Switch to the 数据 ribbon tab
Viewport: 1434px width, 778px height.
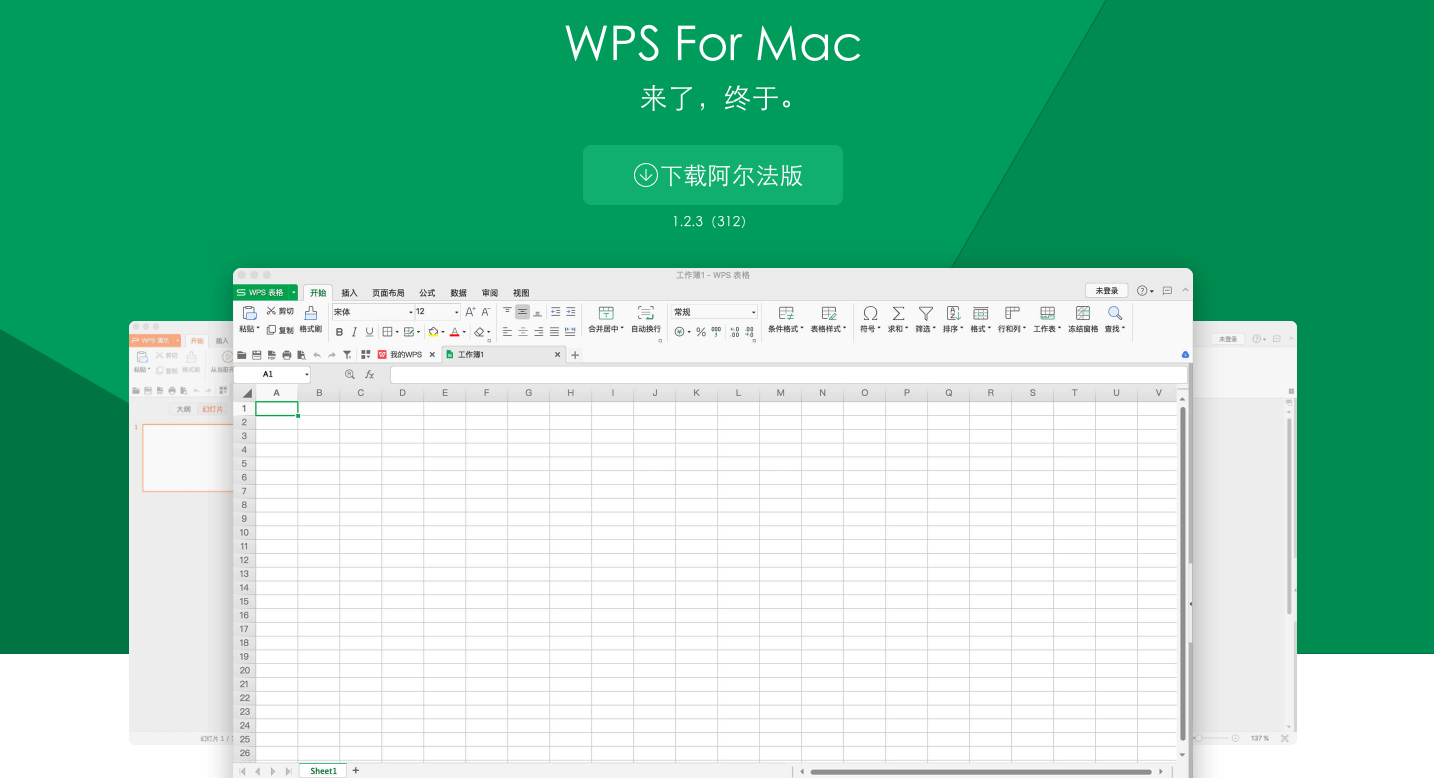(x=458, y=293)
